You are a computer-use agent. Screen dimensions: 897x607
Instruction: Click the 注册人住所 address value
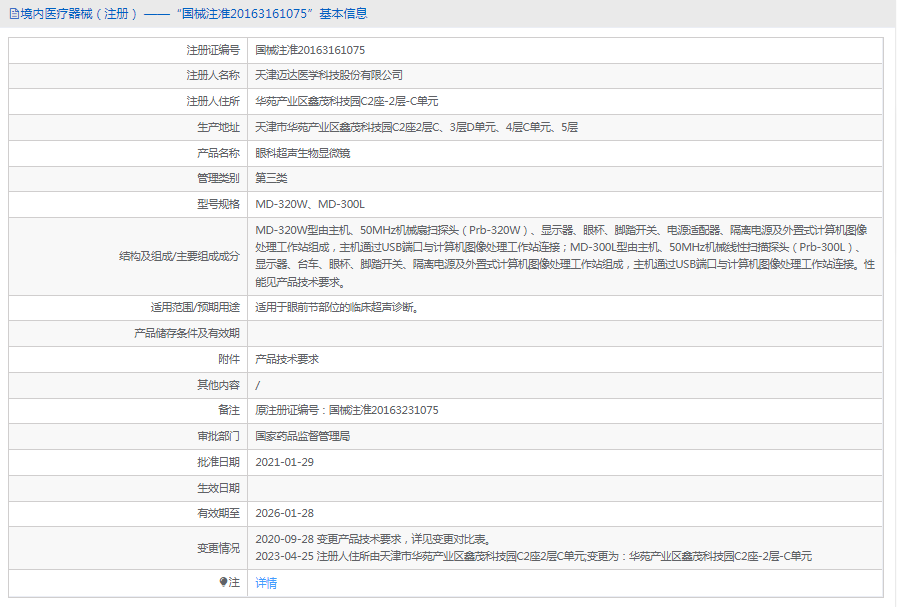pyautogui.click(x=346, y=102)
